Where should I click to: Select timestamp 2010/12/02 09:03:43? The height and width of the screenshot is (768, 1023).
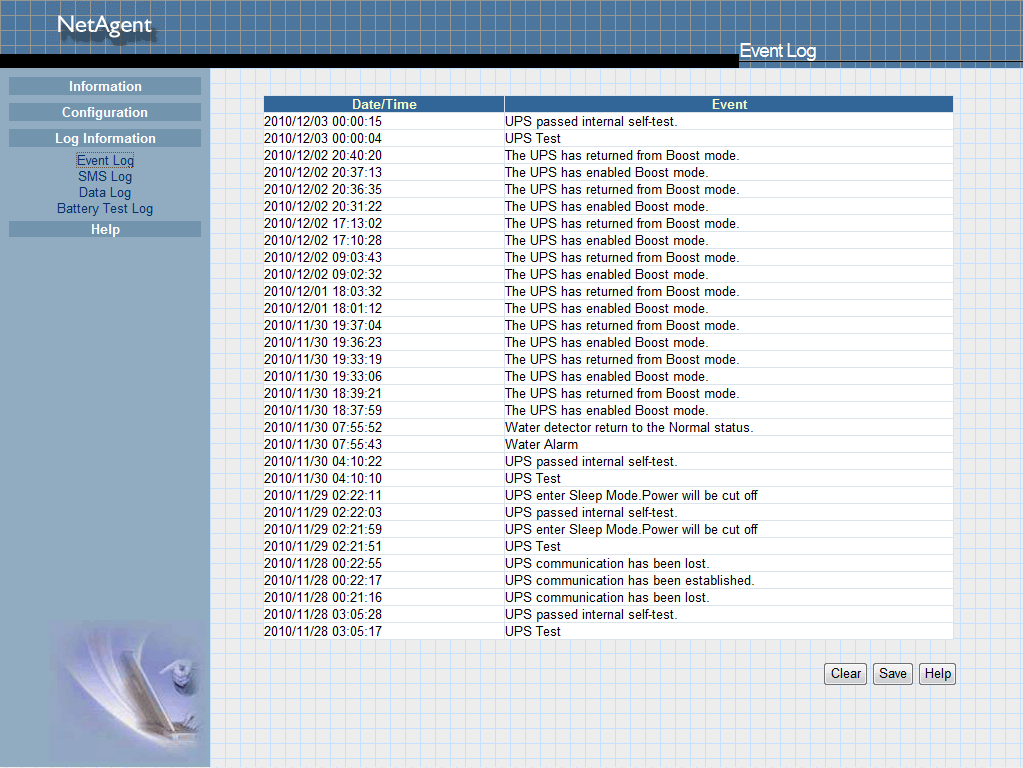[x=323, y=257]
